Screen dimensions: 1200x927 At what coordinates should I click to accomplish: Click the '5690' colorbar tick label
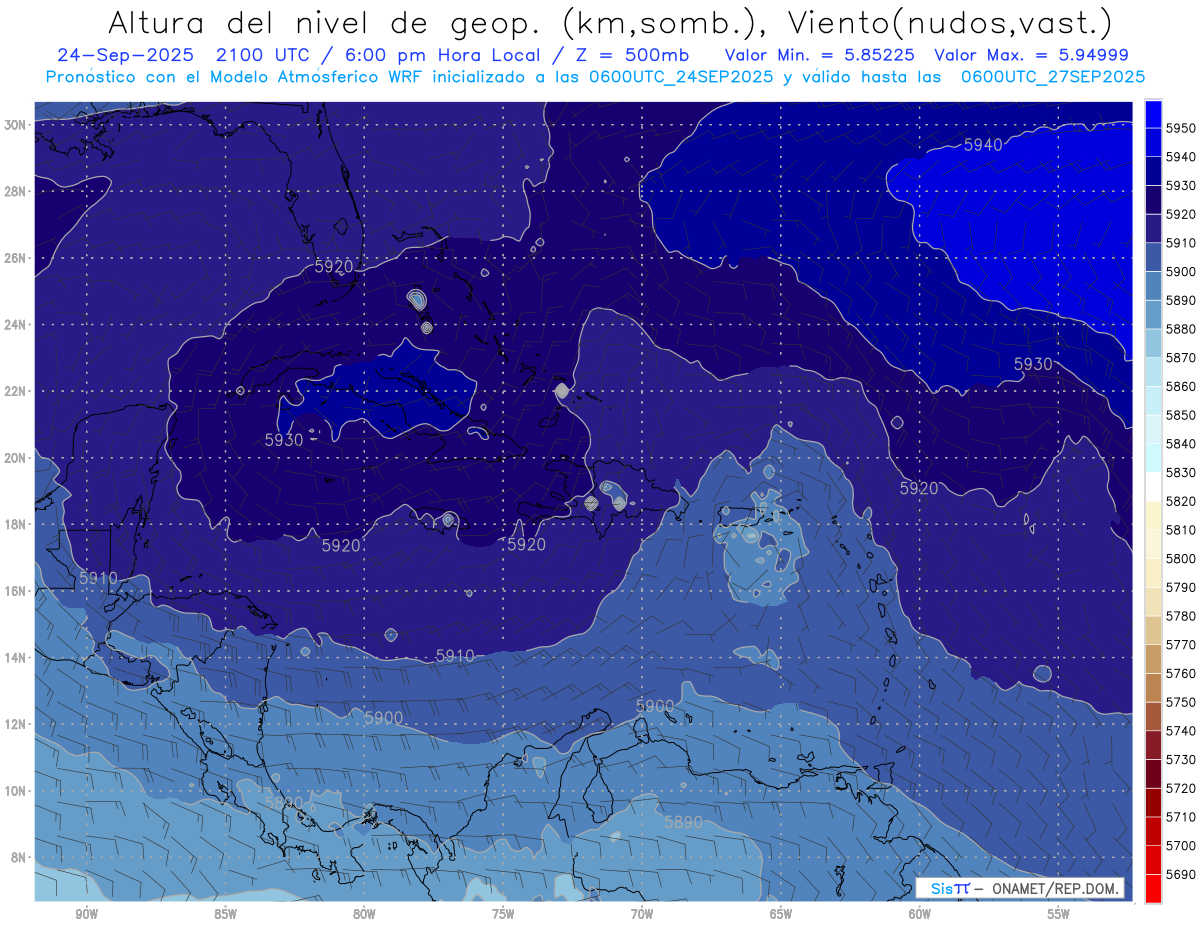1180,875
